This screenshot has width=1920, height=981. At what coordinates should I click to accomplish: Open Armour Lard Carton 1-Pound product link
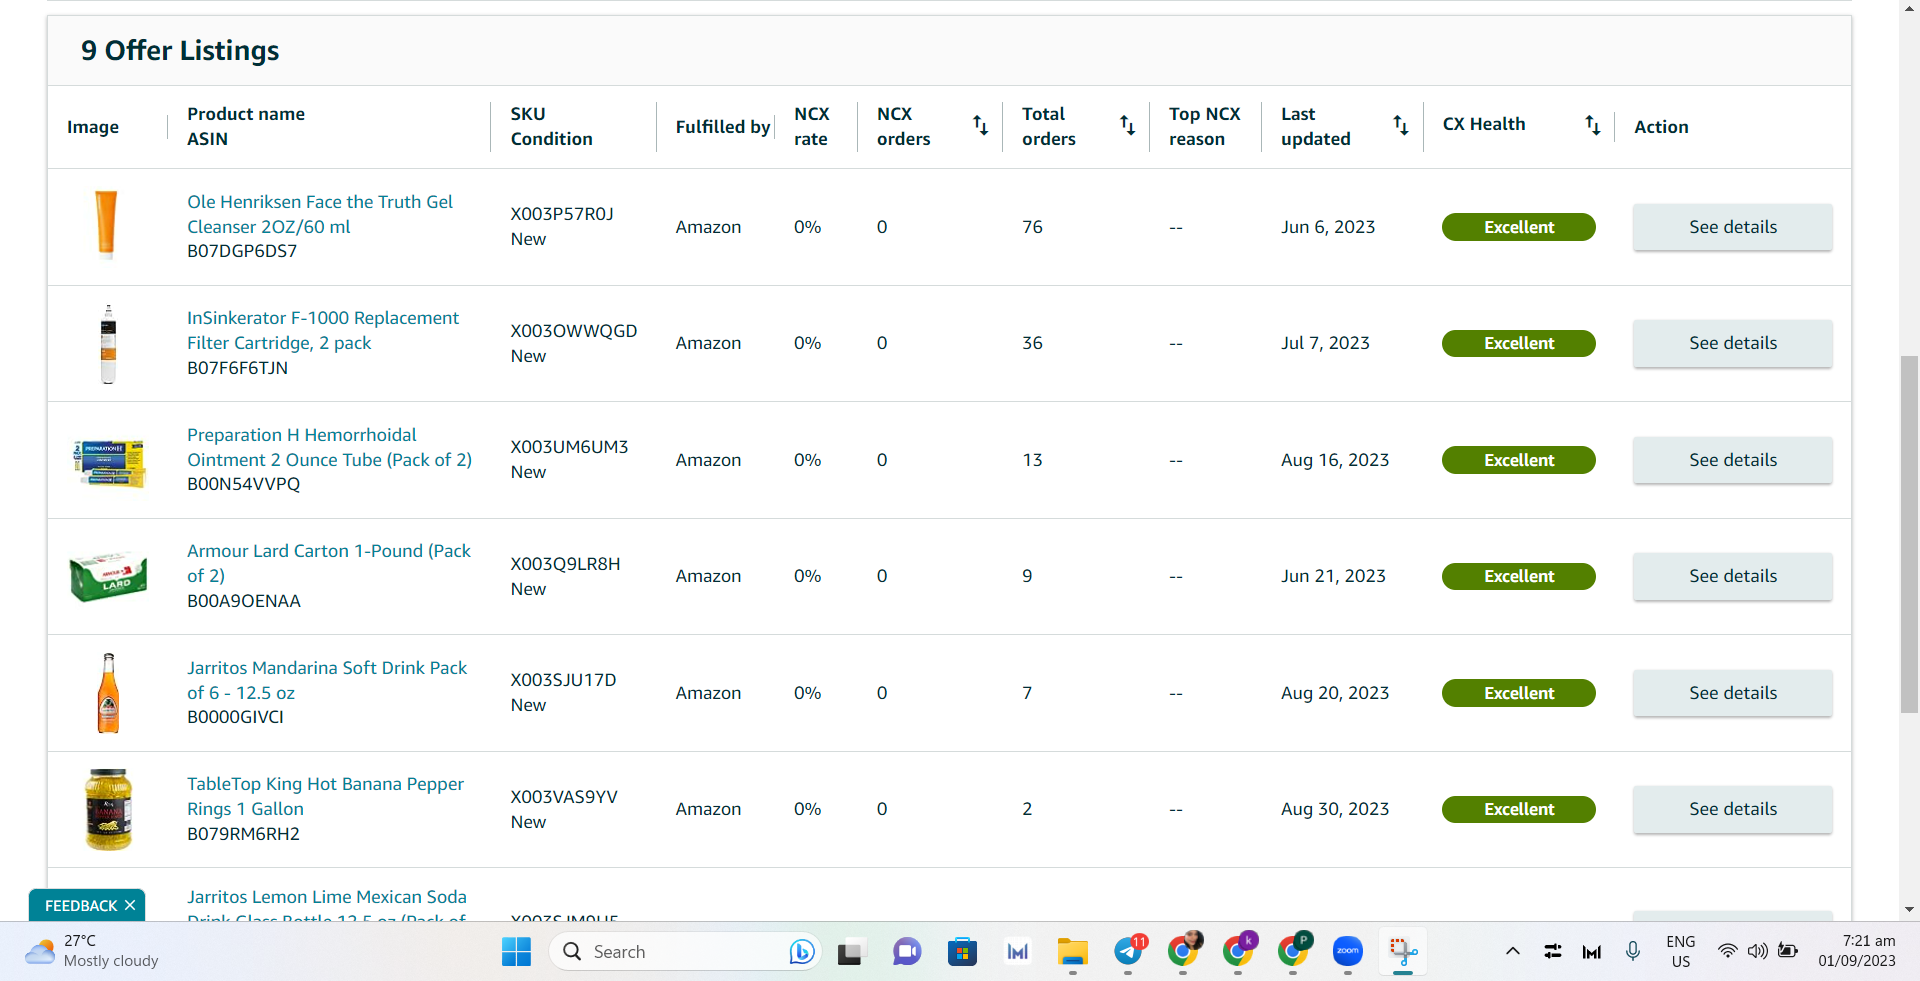[x=329, y=563]
